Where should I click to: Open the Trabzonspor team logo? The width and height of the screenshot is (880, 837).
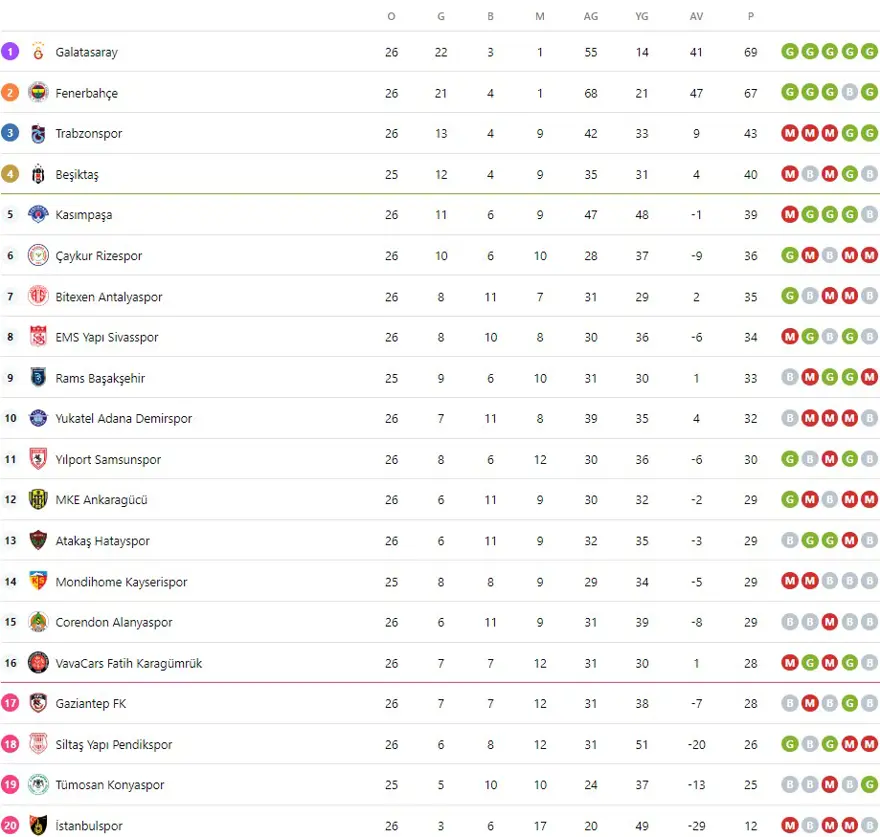pos(38,134)
